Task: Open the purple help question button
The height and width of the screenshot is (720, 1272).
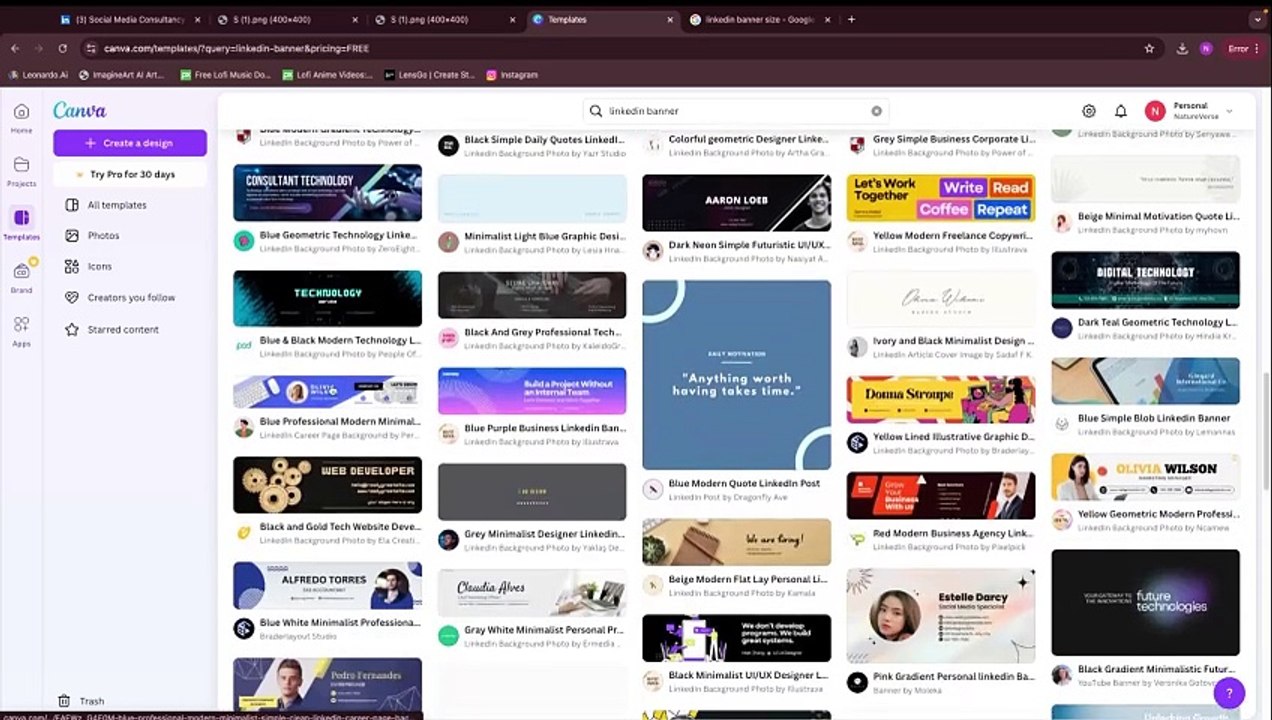Action: coord(1229,692)
